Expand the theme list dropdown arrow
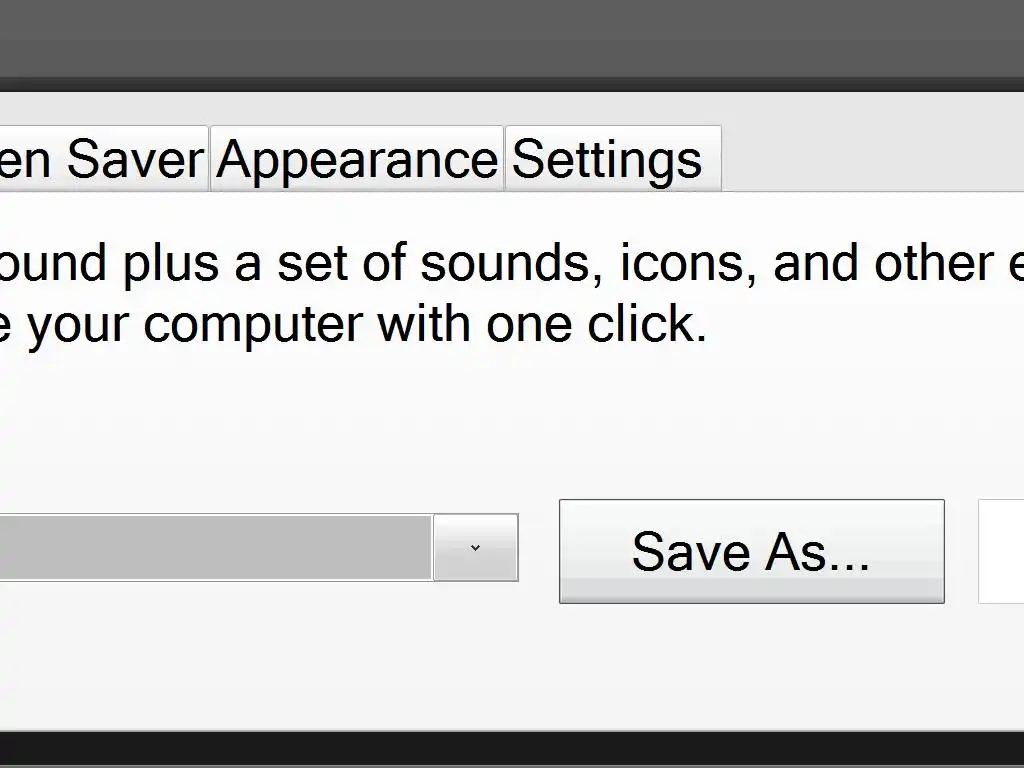1024x768 pixels. (x=475, y=547)
